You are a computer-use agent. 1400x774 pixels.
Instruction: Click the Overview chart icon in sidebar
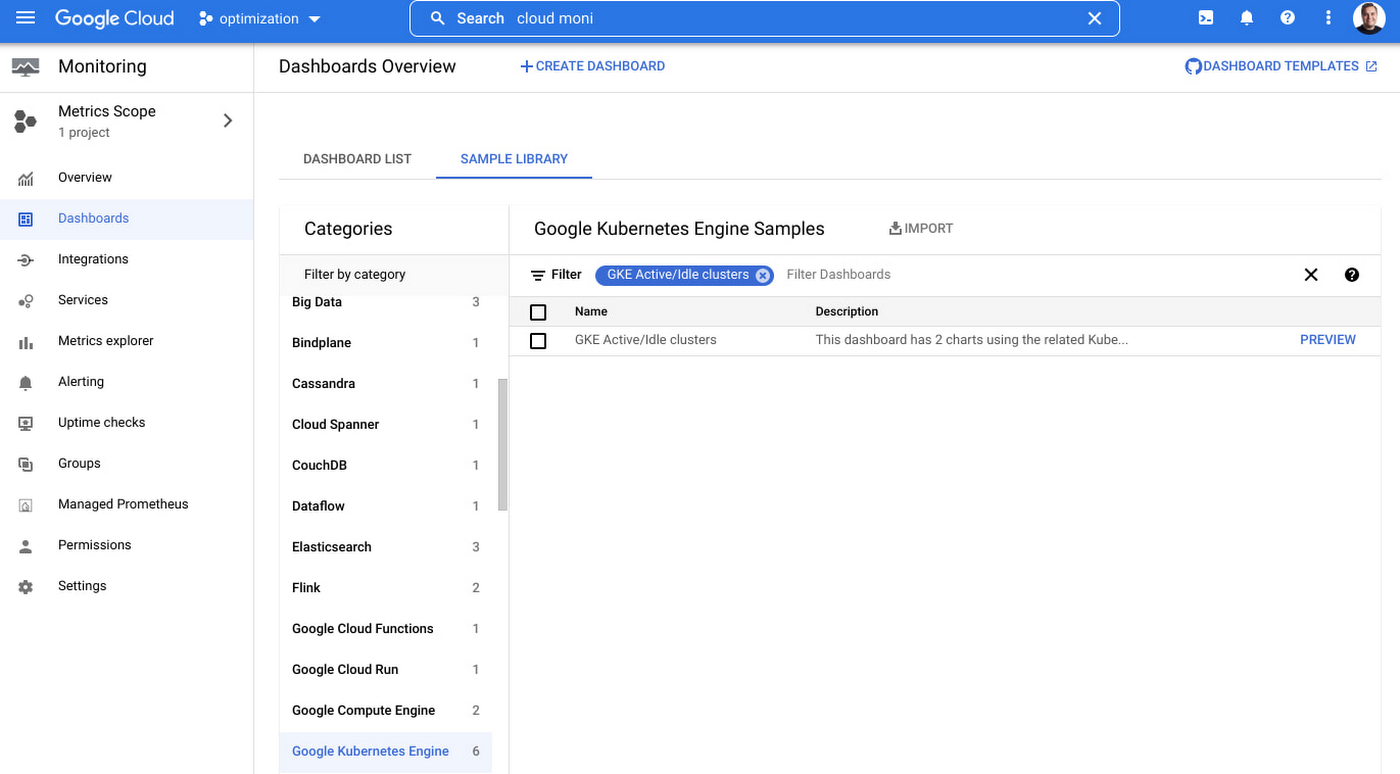26,178
